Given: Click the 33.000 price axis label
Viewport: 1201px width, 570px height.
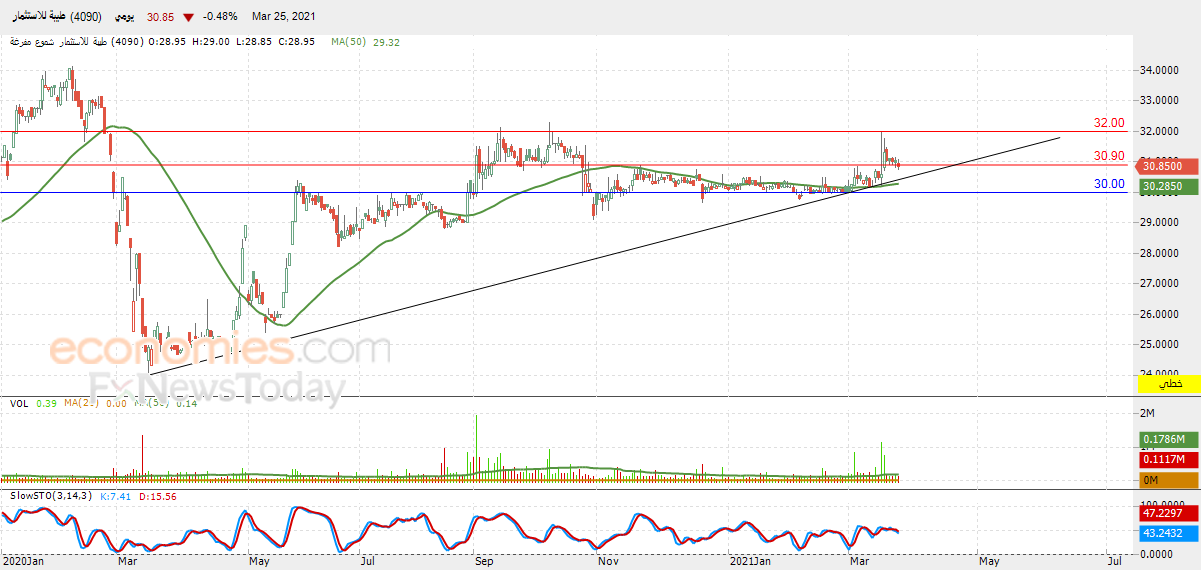Looking at the screenshot, I should click(x=1157, y=100).
